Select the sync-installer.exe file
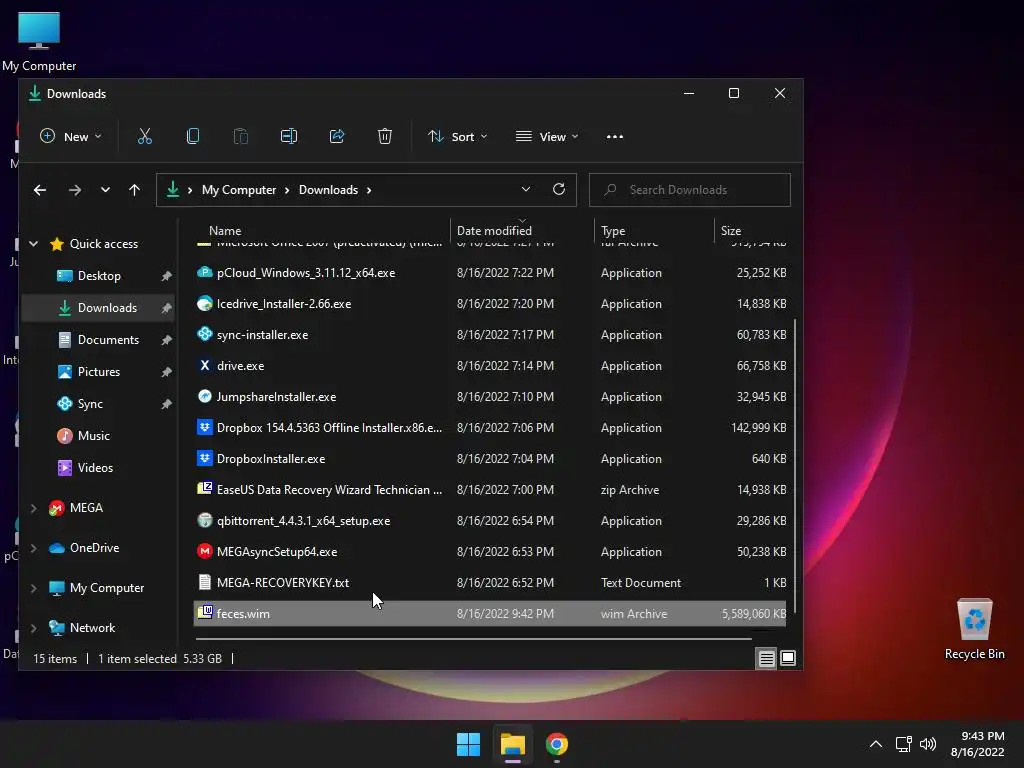Screen dimensions: 1024x768 tap(490, 334)
